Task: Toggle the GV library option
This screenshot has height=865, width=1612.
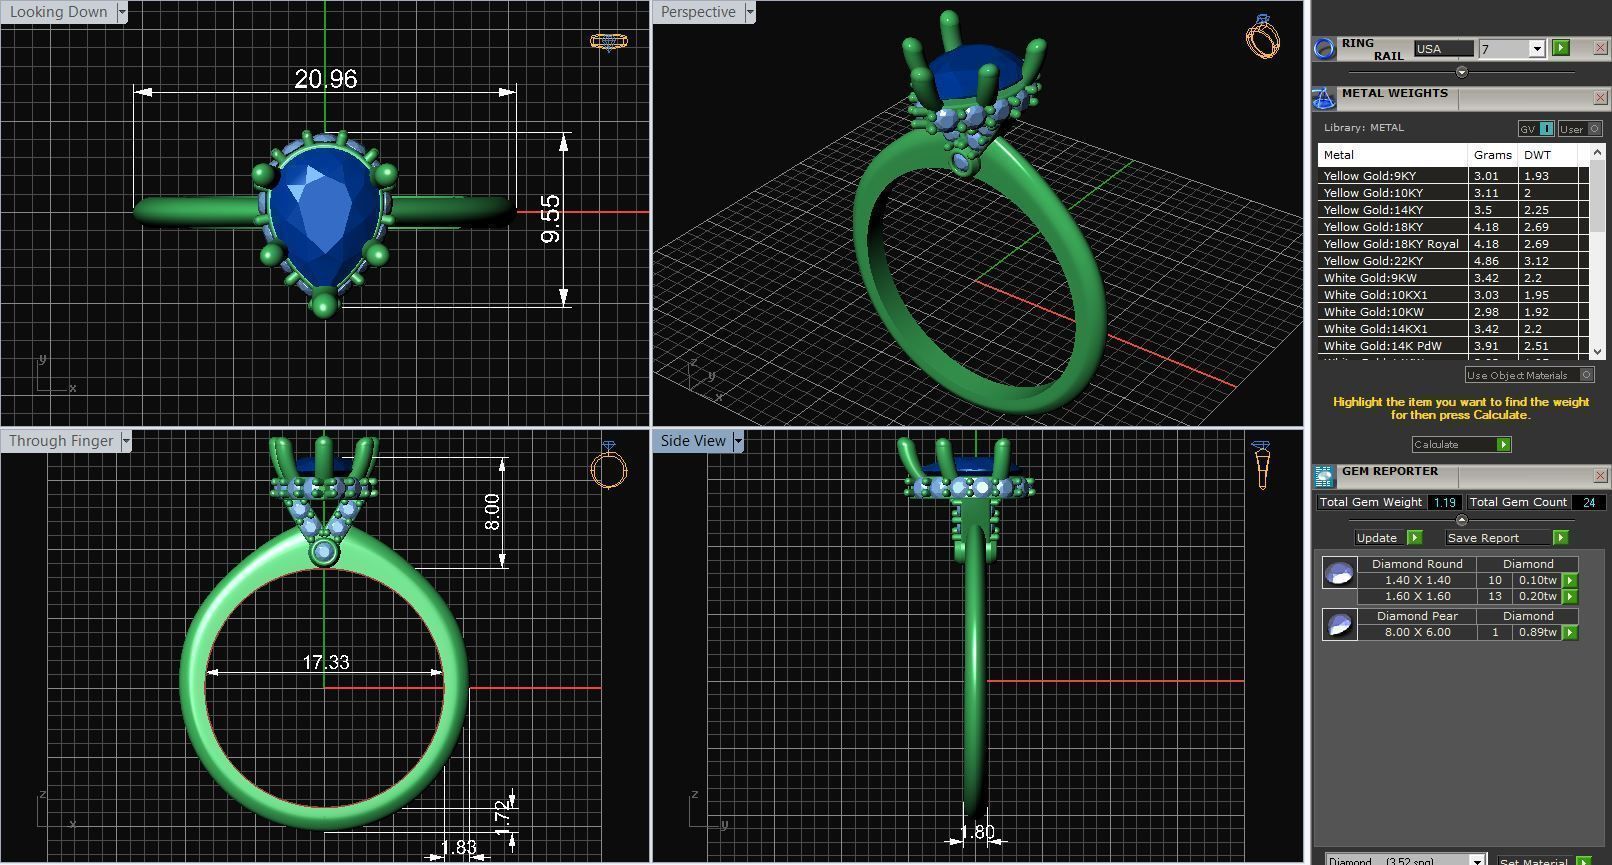Action: (x=1536, y=129)
